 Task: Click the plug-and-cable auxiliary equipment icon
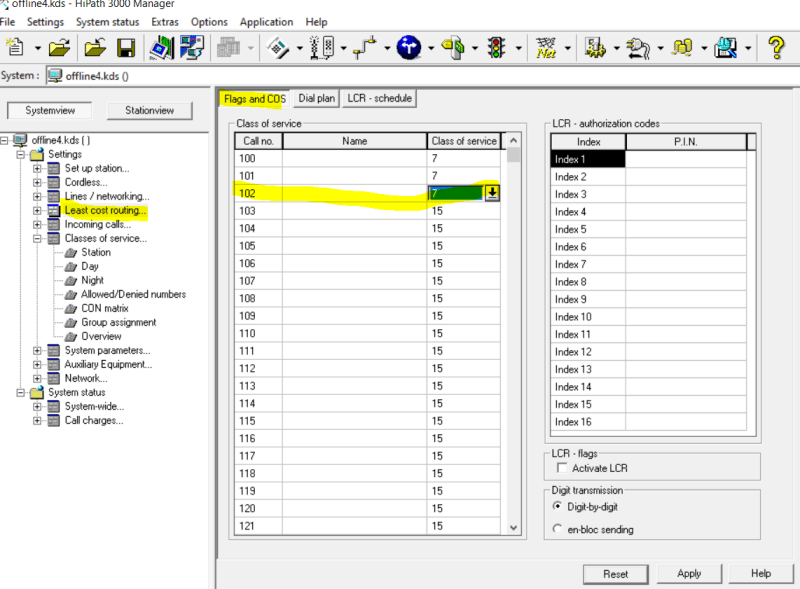(638, 48)
